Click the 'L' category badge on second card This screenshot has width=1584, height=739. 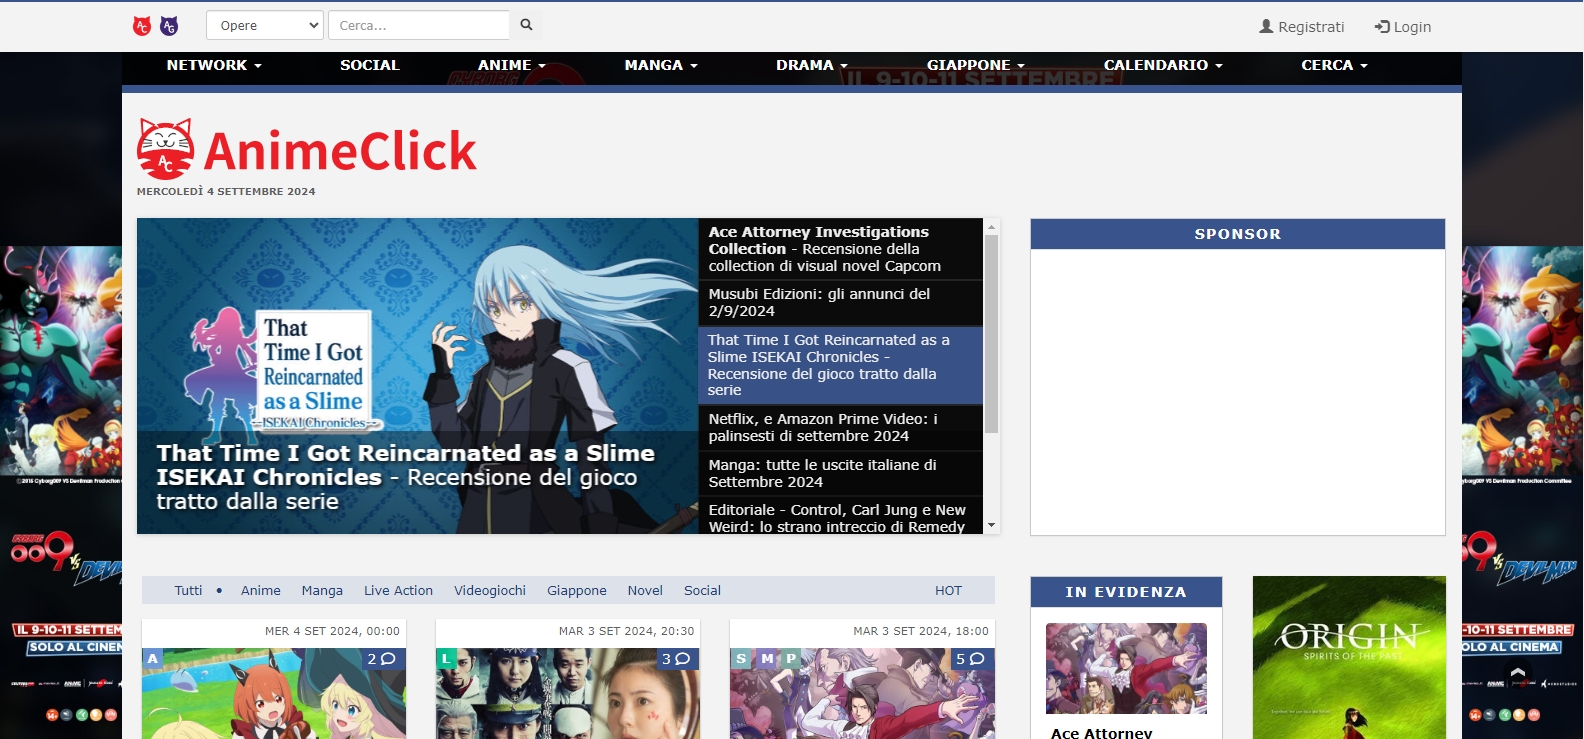446,658
